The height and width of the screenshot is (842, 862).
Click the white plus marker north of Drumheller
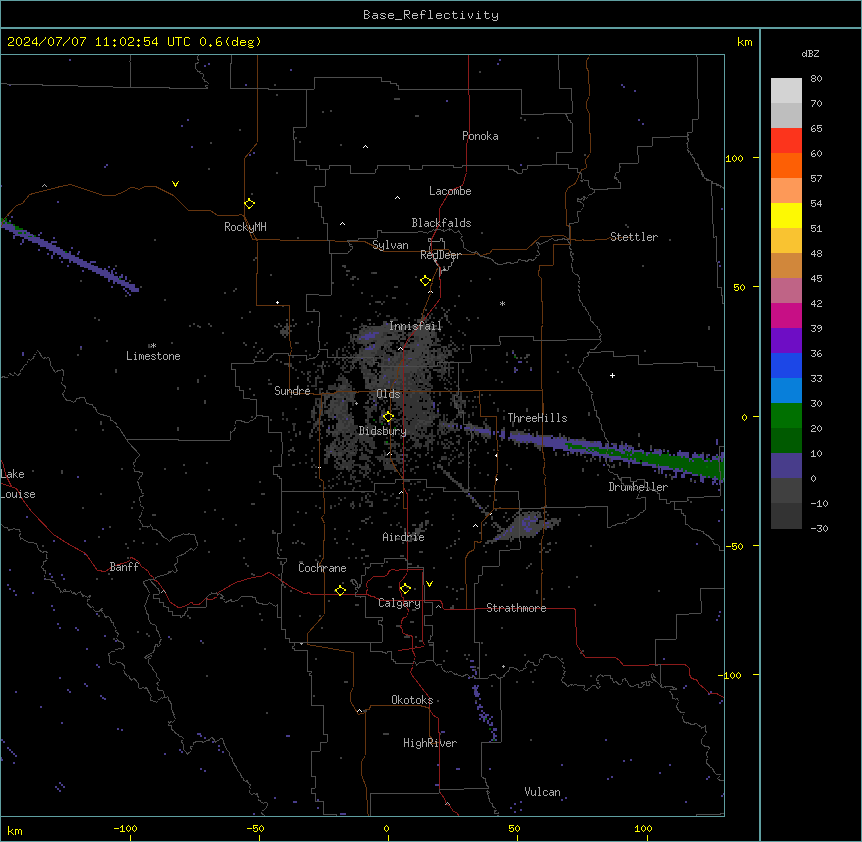(x=612, y=375)
